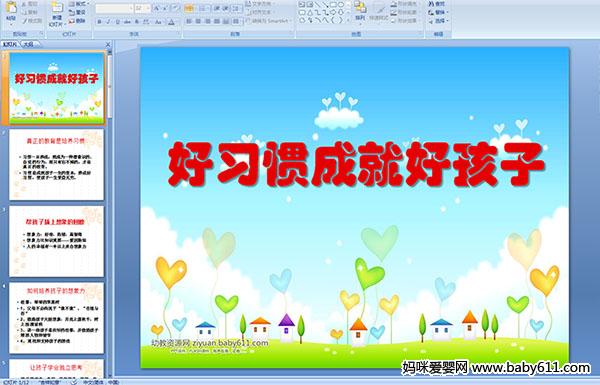Open the Arrange shapes tool
600x385 pixels.
click(360, 11)
